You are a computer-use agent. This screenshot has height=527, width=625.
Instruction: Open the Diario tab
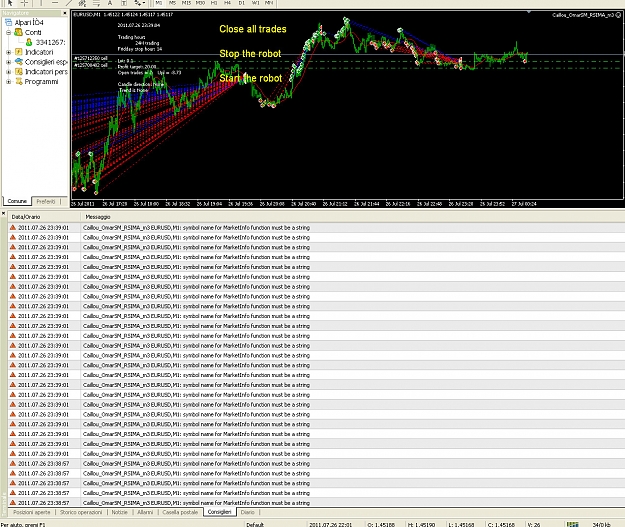coord(248,512)
